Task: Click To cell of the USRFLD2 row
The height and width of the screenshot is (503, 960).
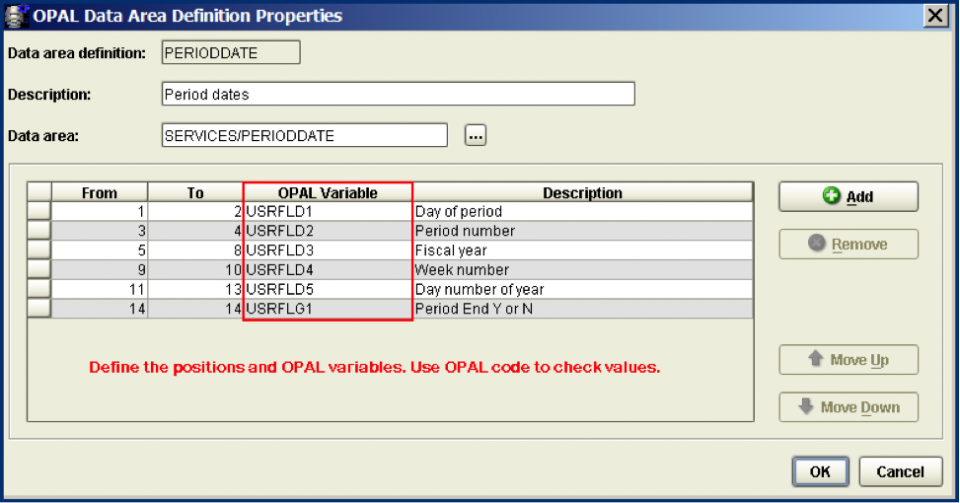Action: point(195,231)
